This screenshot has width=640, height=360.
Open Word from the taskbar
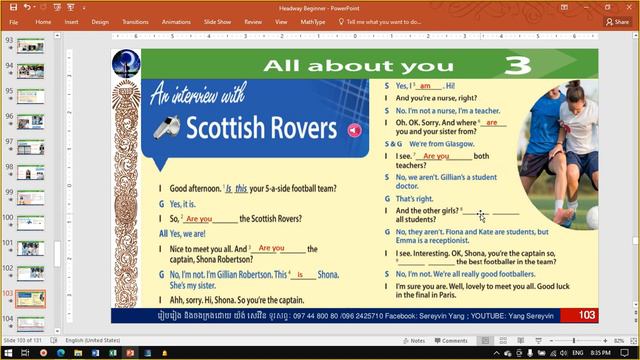96,353
